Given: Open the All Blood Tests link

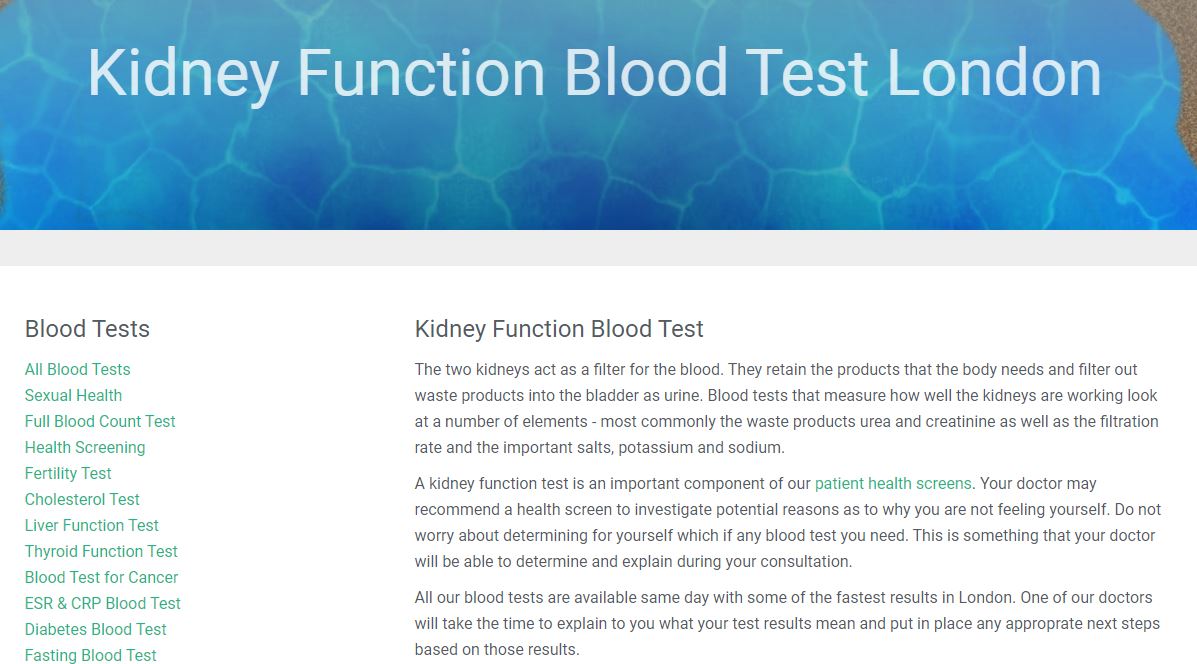Looking at the screenshot, I should pyautogui.click(x=77, y=369).
